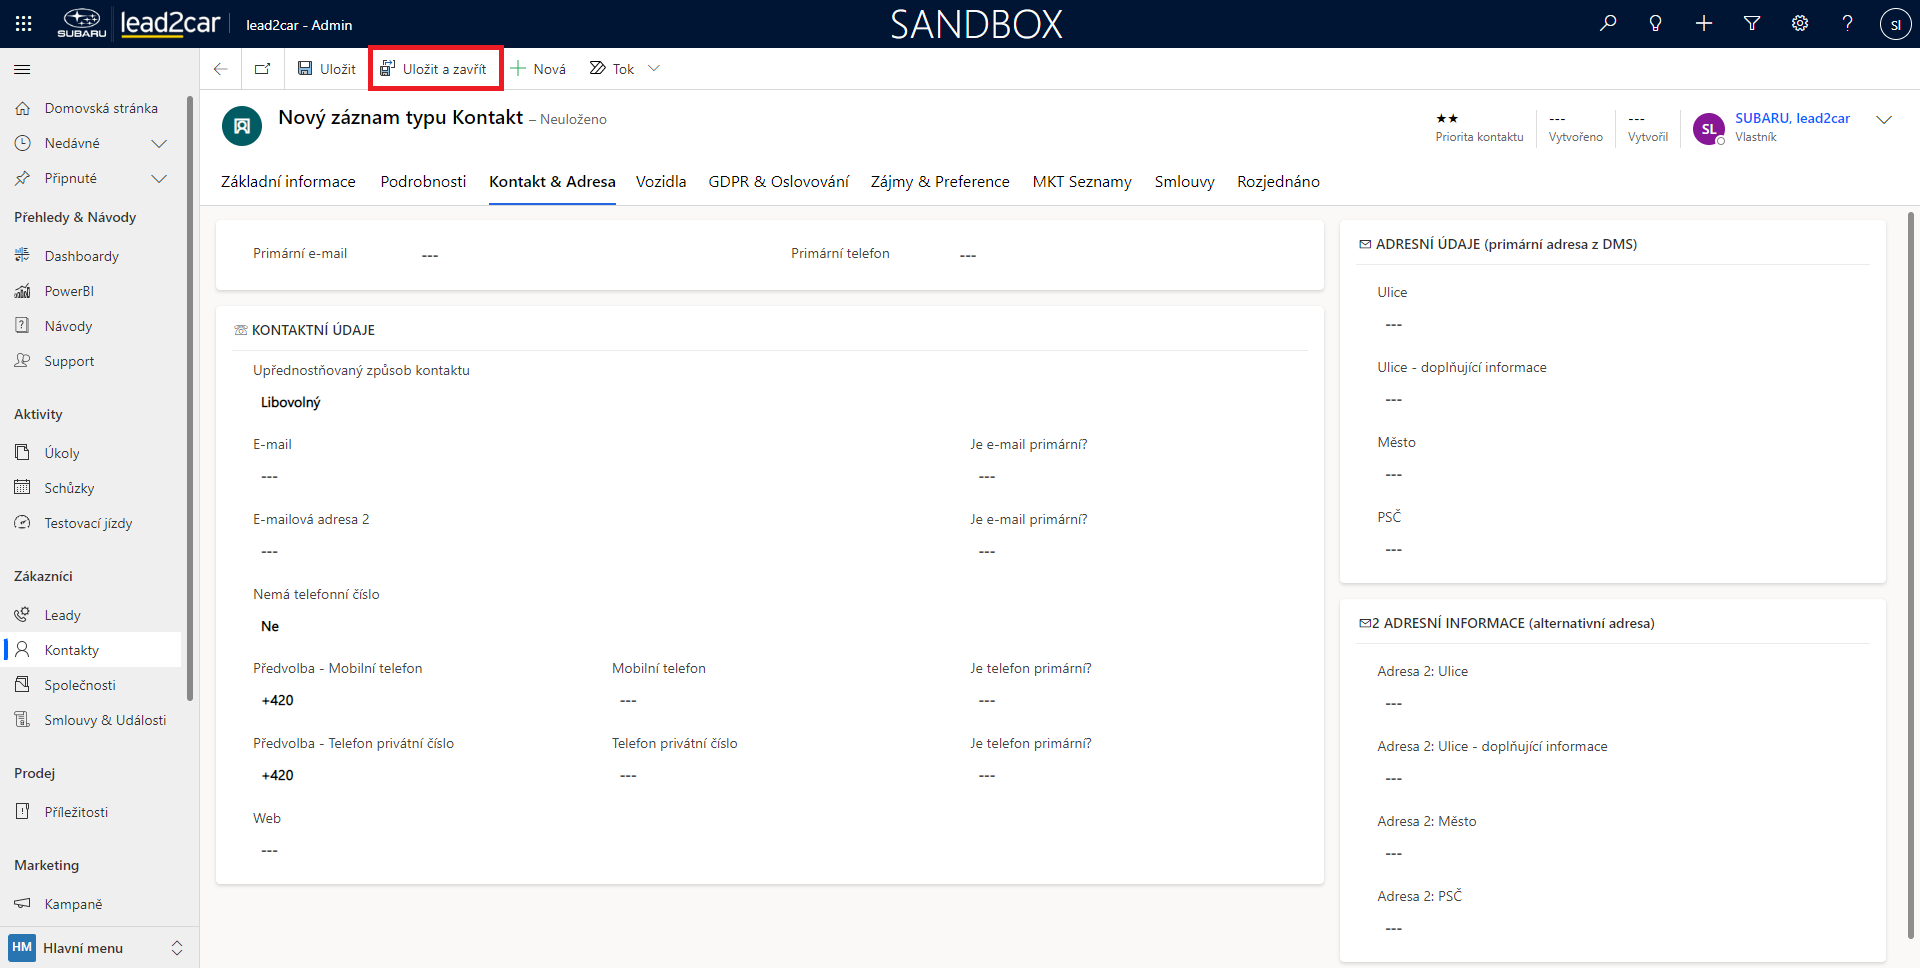Click the Uložit a zavřít button

pos(435,69)
